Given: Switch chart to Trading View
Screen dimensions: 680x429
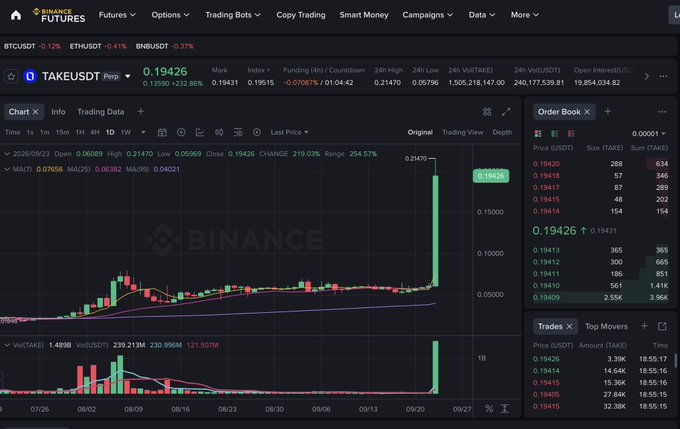Looking at the screenshot, I should [x=462, y=132].
